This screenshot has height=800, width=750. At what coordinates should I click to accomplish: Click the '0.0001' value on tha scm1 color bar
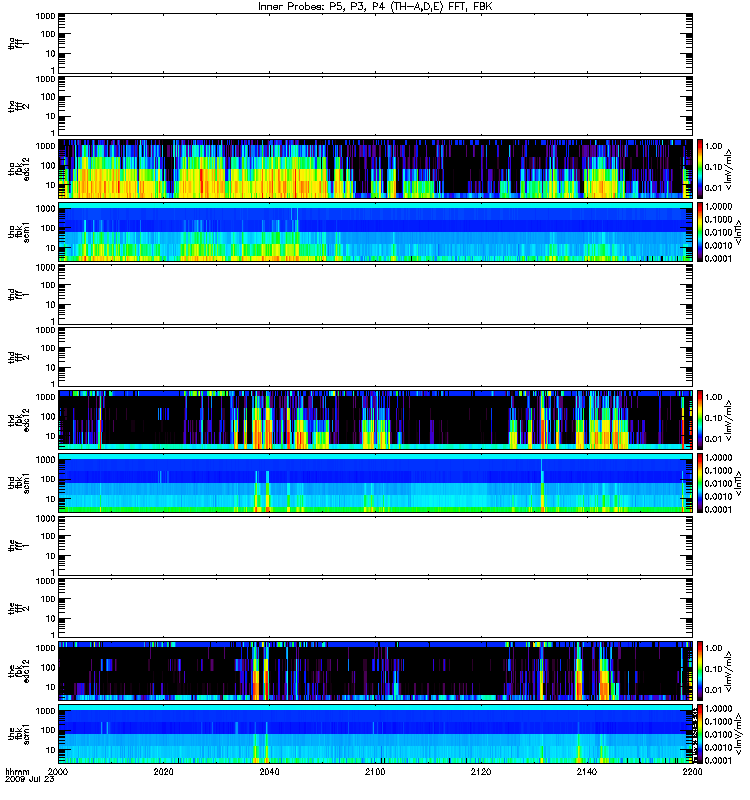(718, 258)
